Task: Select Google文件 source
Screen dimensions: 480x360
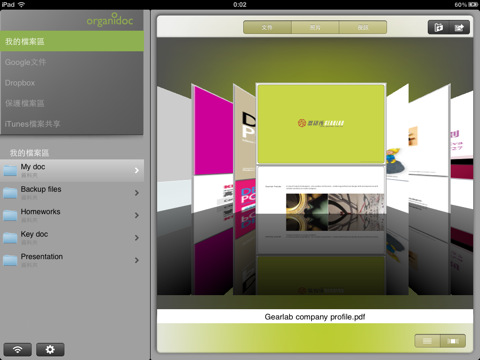Action: pos(72,62)
